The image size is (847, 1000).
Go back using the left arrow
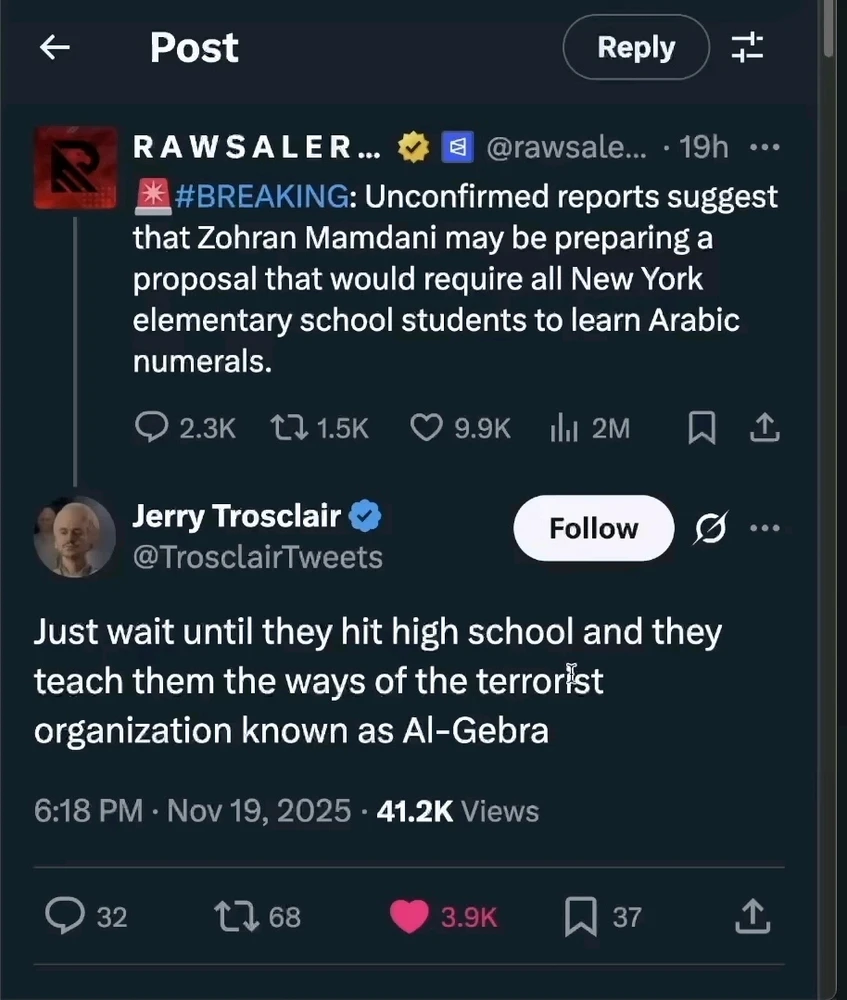click(54, 47)
